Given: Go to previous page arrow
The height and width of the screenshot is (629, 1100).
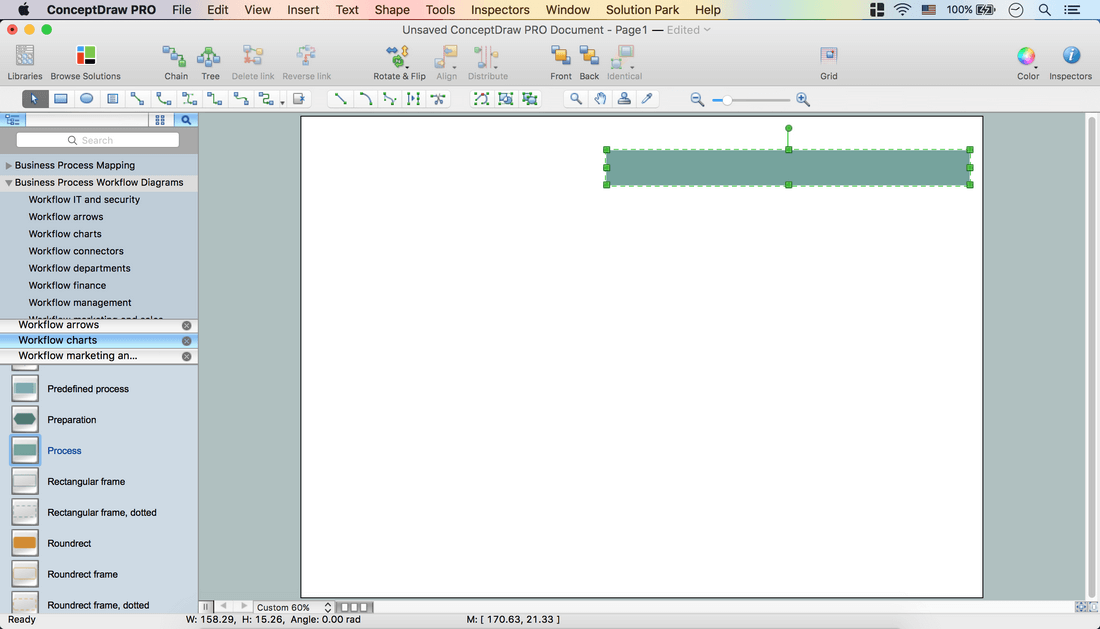Looking at the screenshot, I should pos(223,607).
